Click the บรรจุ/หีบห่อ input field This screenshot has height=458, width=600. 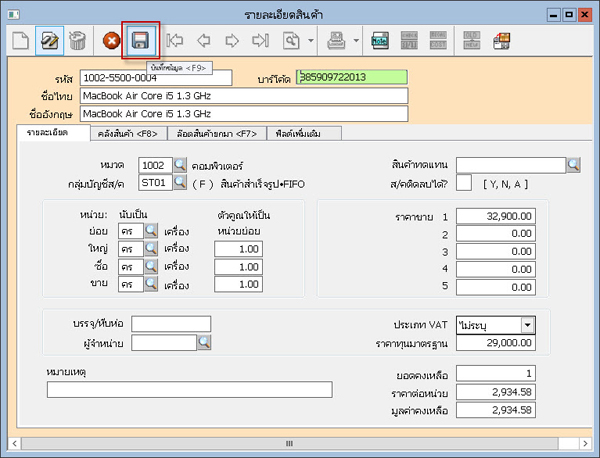(x=171, y=324)
